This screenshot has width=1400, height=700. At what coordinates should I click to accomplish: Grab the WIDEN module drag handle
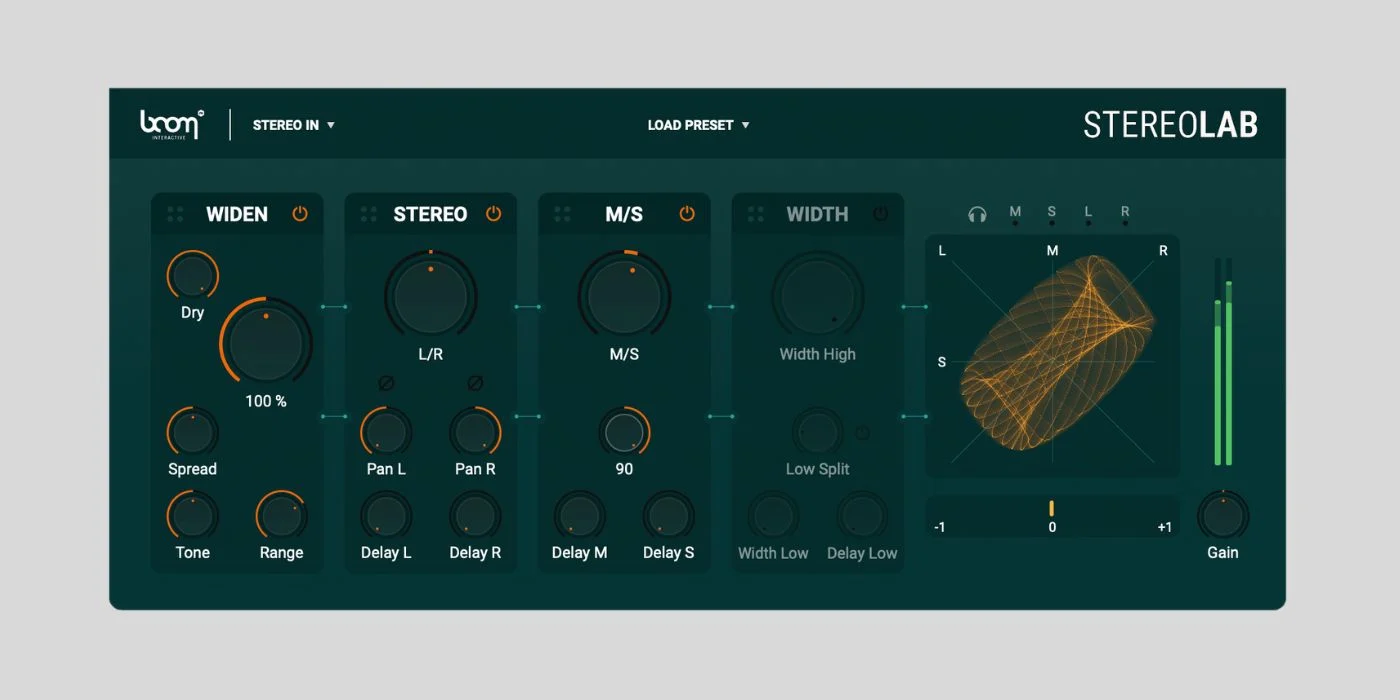click(176, 214)
